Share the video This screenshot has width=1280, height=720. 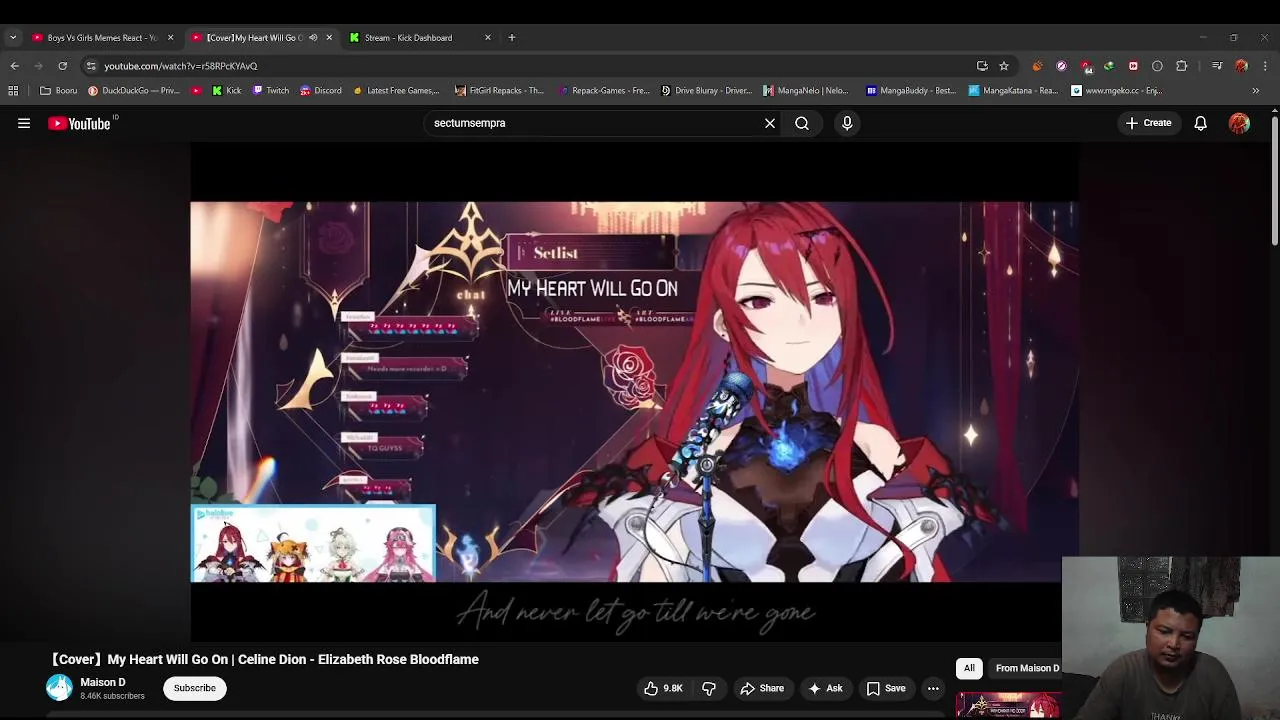point(762,688)
